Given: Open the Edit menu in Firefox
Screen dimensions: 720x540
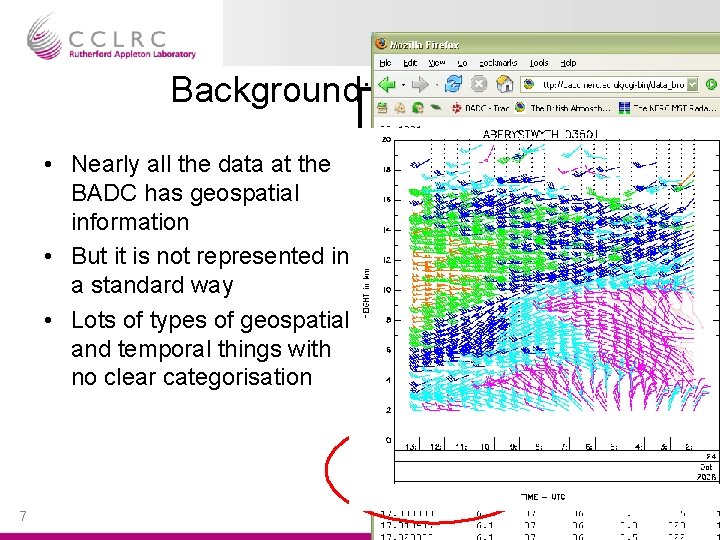Looking at the screenshot, I should point(410,63).
